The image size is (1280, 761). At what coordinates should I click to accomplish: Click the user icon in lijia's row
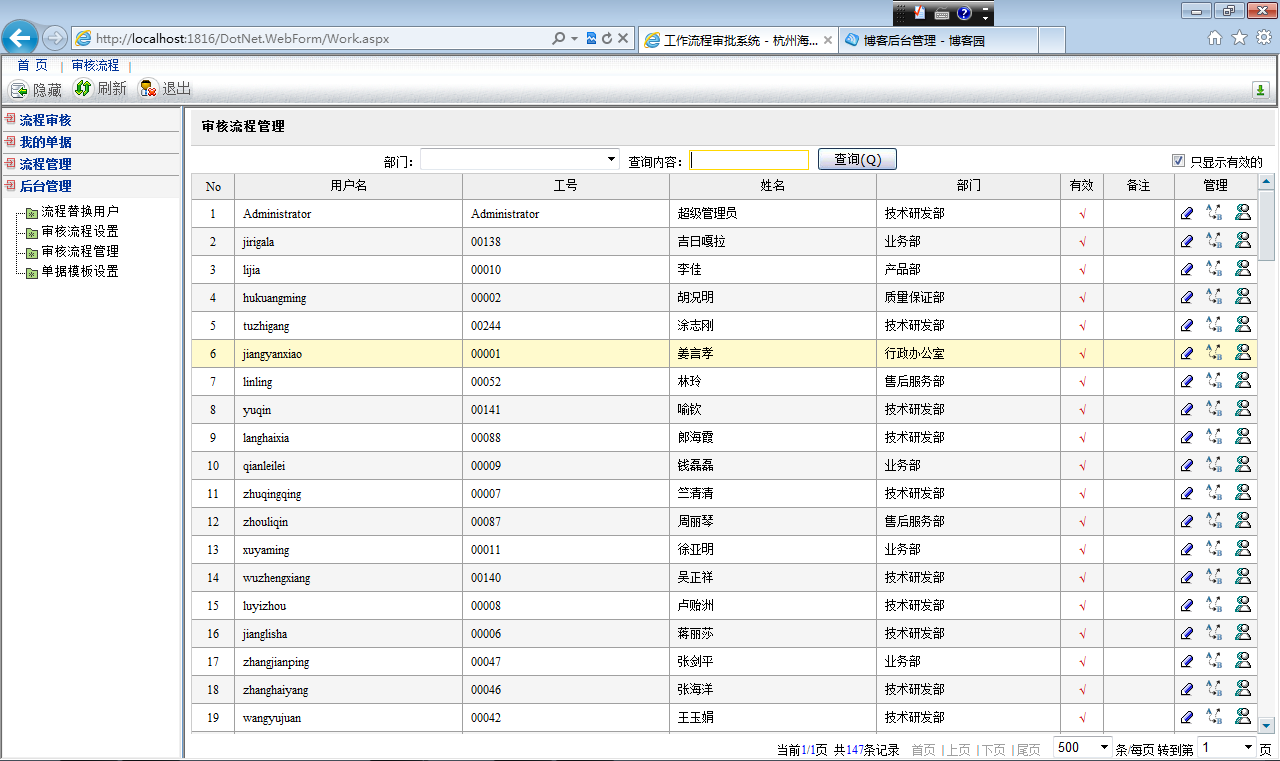pyautogui.click(x=1243, y=268)
